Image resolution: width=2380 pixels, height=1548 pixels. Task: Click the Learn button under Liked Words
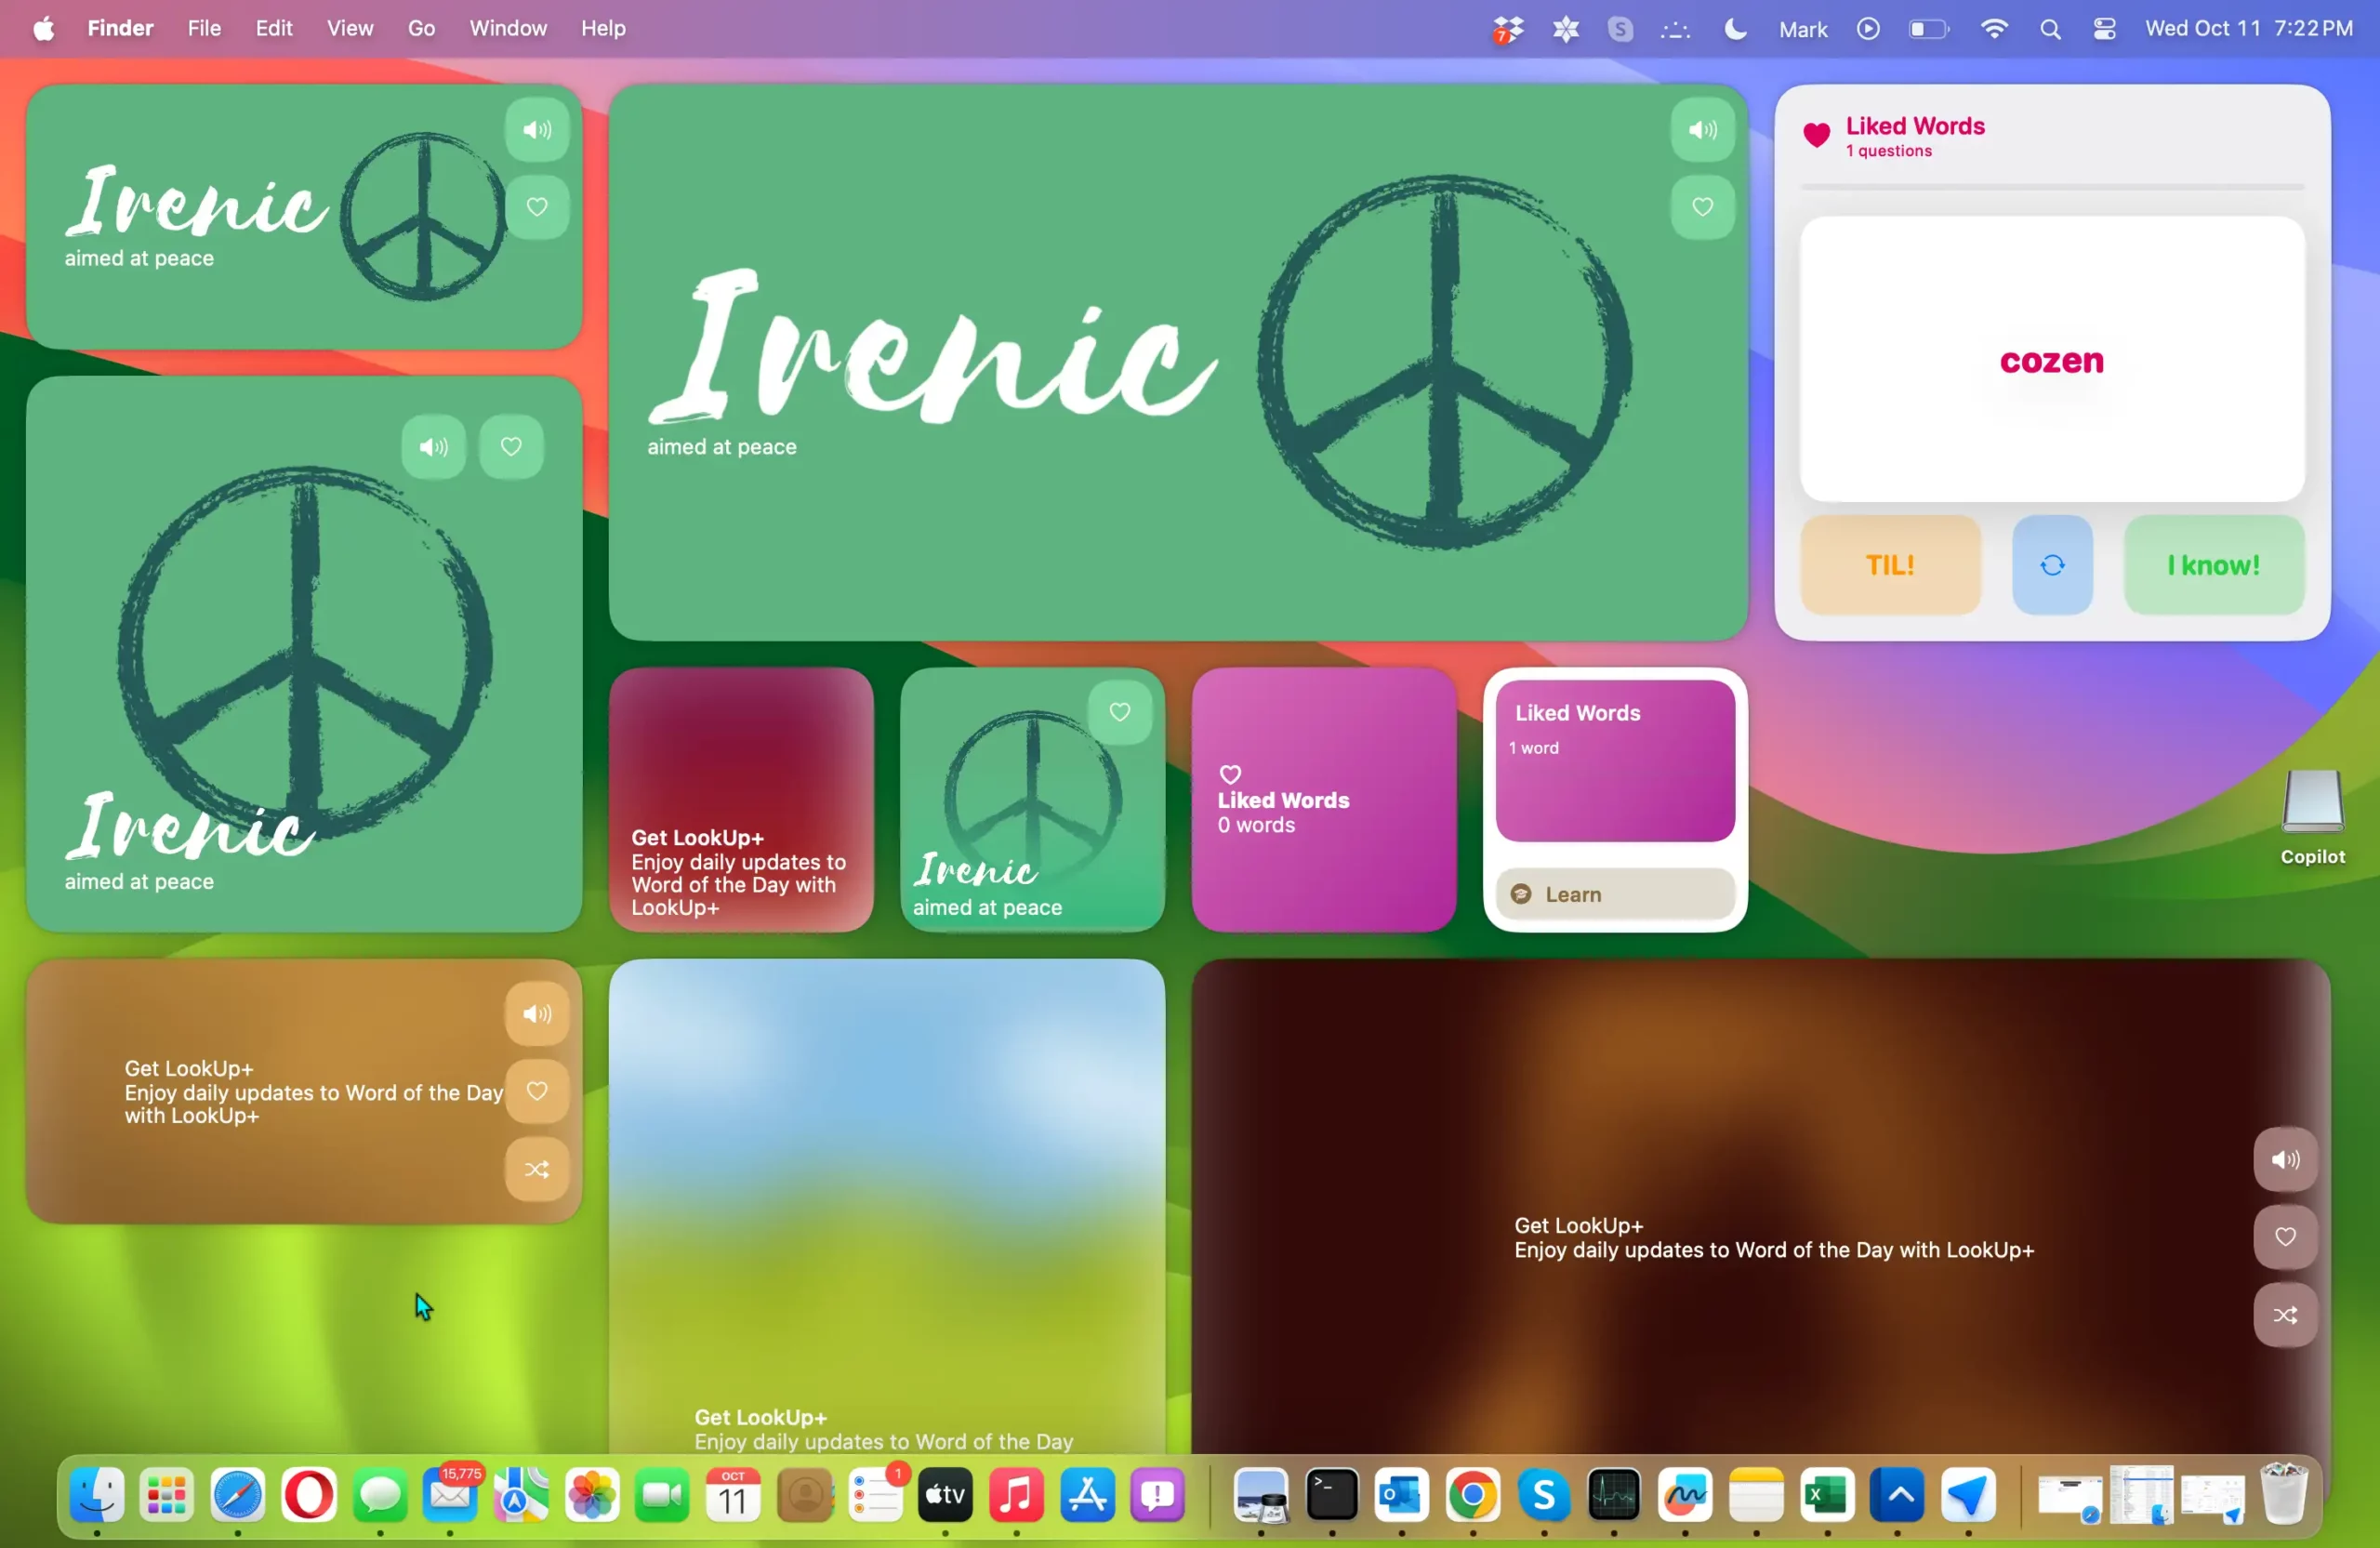(x=1615, y=895)
